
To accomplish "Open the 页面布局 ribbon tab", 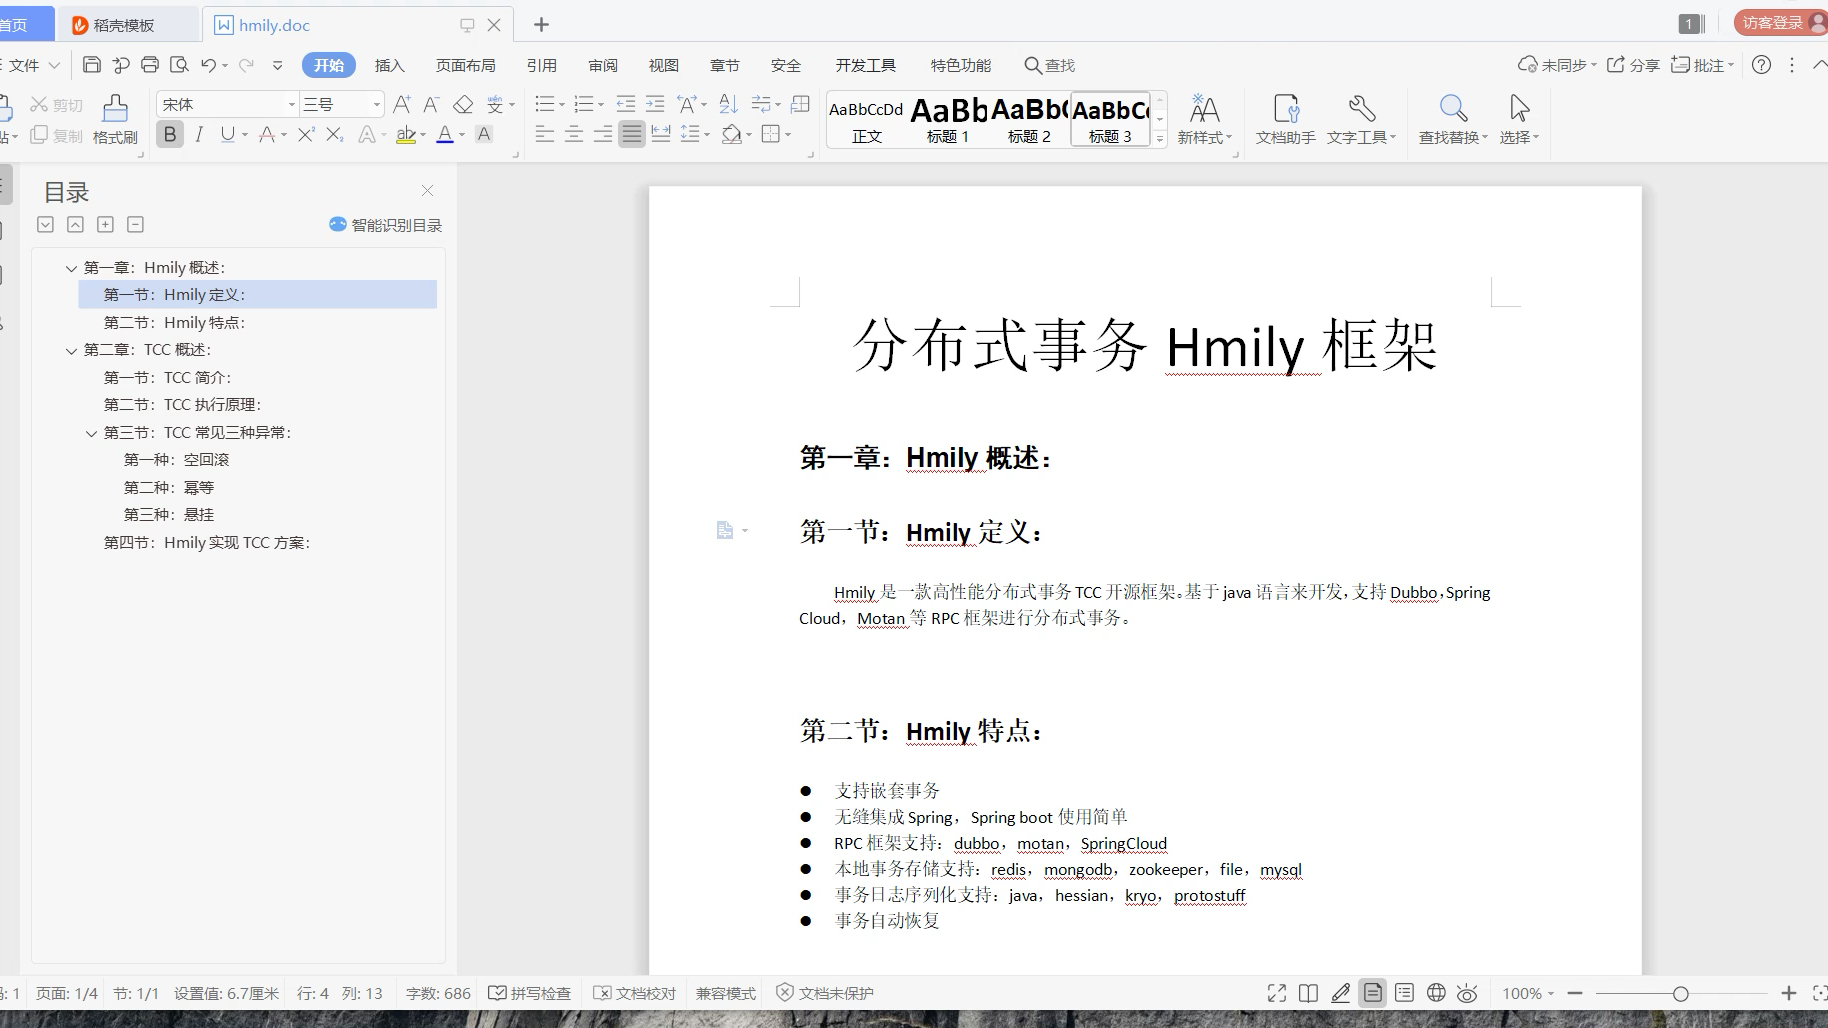I will click(x=466, y=65).
